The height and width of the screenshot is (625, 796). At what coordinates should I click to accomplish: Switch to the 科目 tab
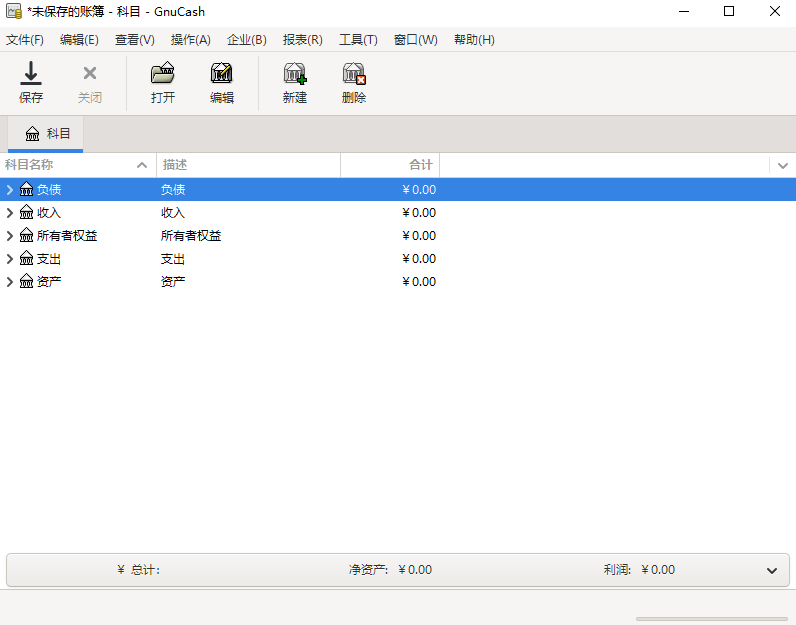click(x=46, y=134)
